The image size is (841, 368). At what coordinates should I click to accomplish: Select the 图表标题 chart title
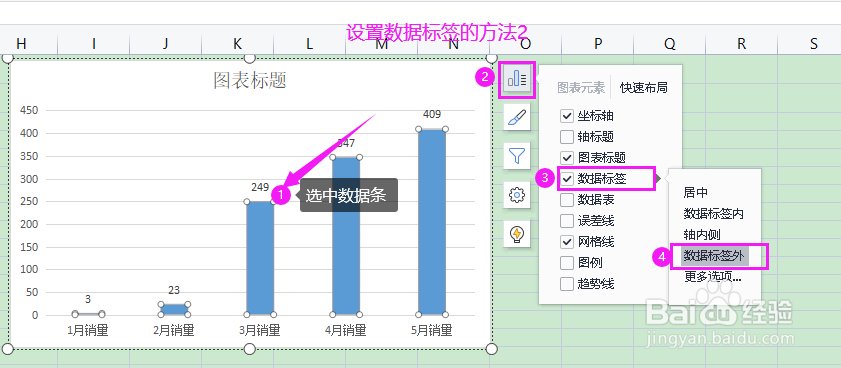249,80
